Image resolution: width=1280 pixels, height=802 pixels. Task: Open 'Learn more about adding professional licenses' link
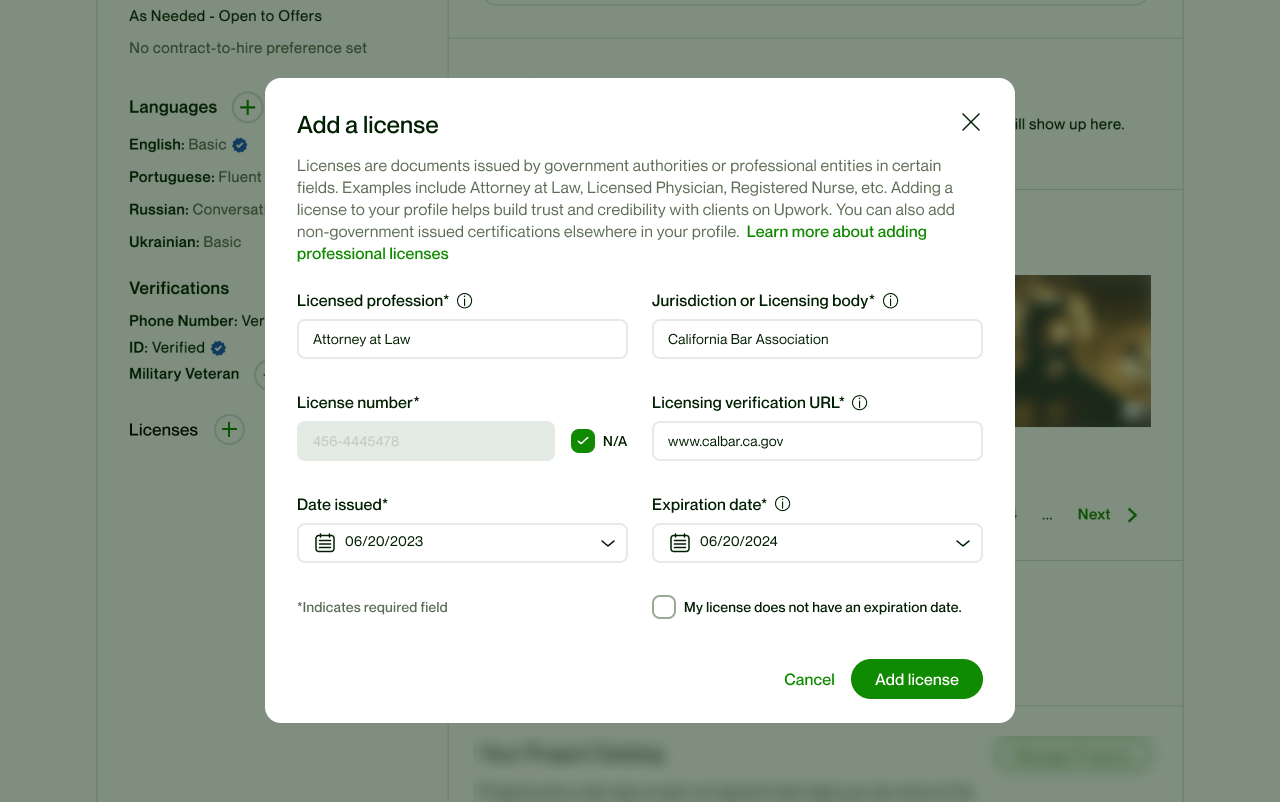[x=836, y=232]
